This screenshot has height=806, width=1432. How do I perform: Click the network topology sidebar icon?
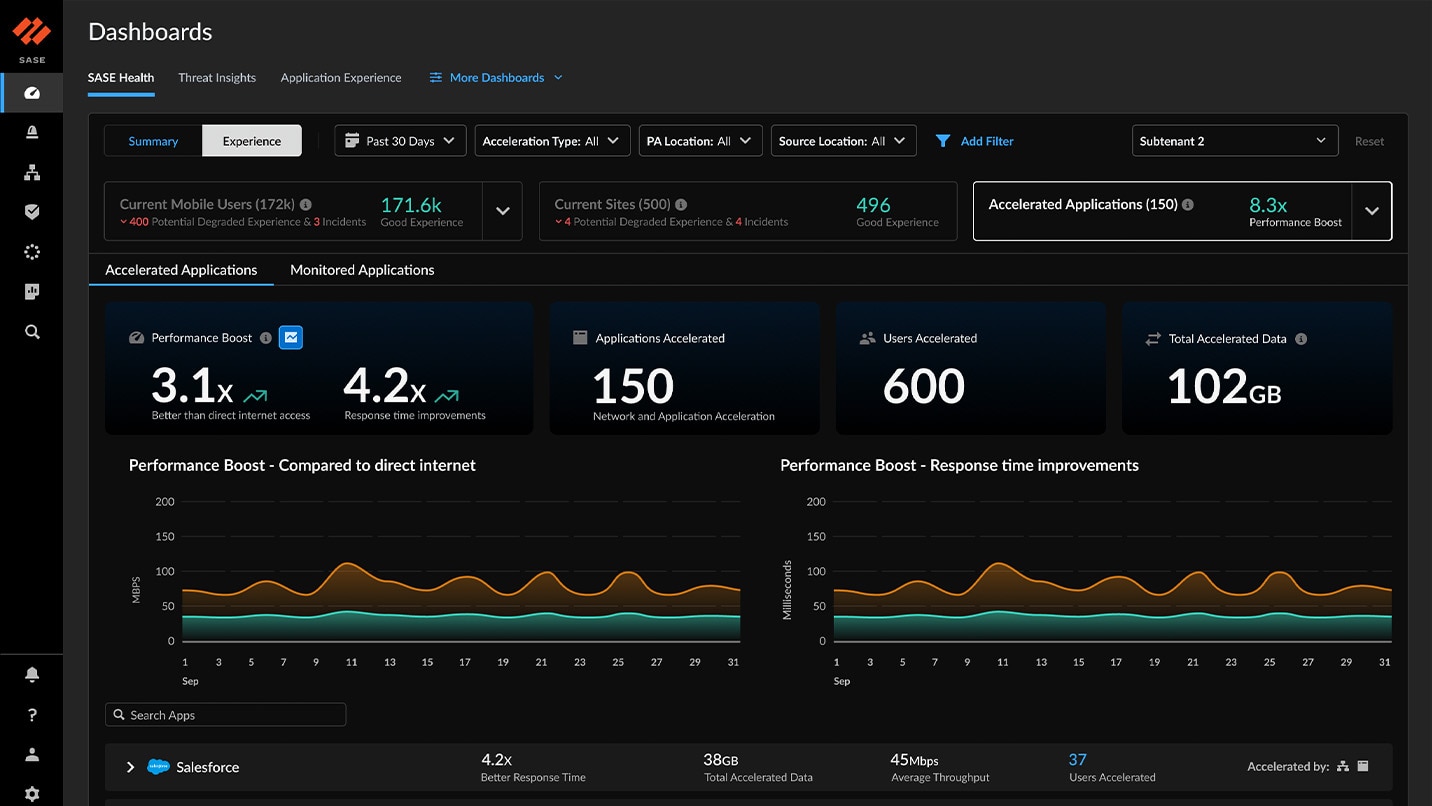click(32, 172)
